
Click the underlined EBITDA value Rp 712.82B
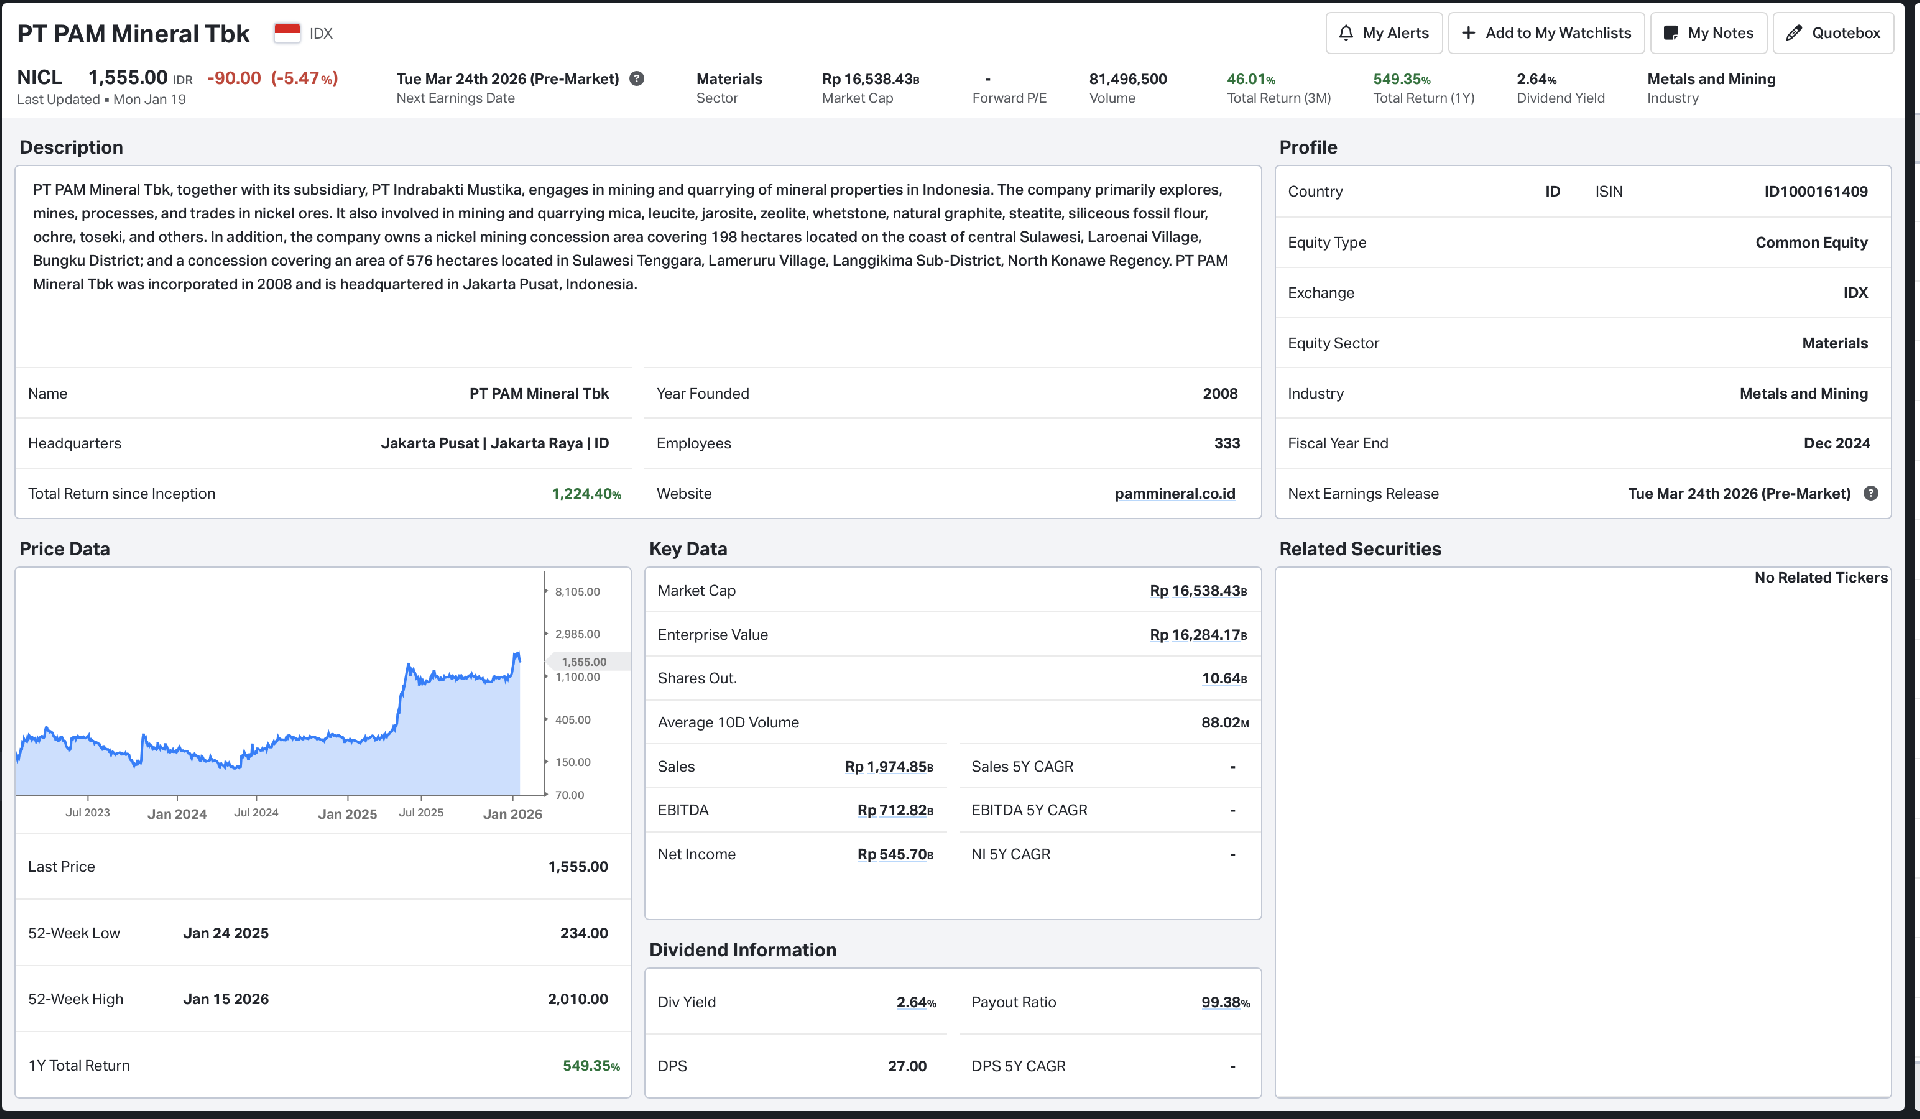pos(894,810)
